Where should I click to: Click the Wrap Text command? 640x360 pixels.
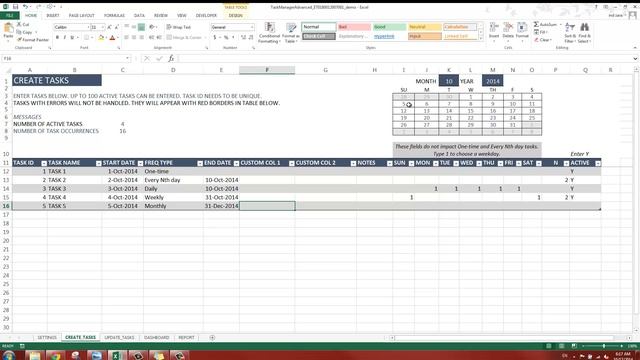click(x=178, y=27)
